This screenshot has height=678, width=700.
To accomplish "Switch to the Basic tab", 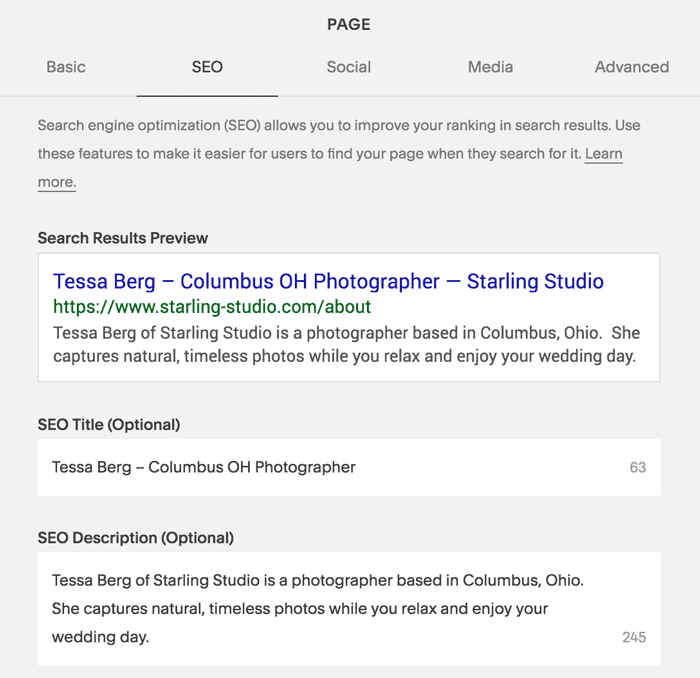I will 66,67.
